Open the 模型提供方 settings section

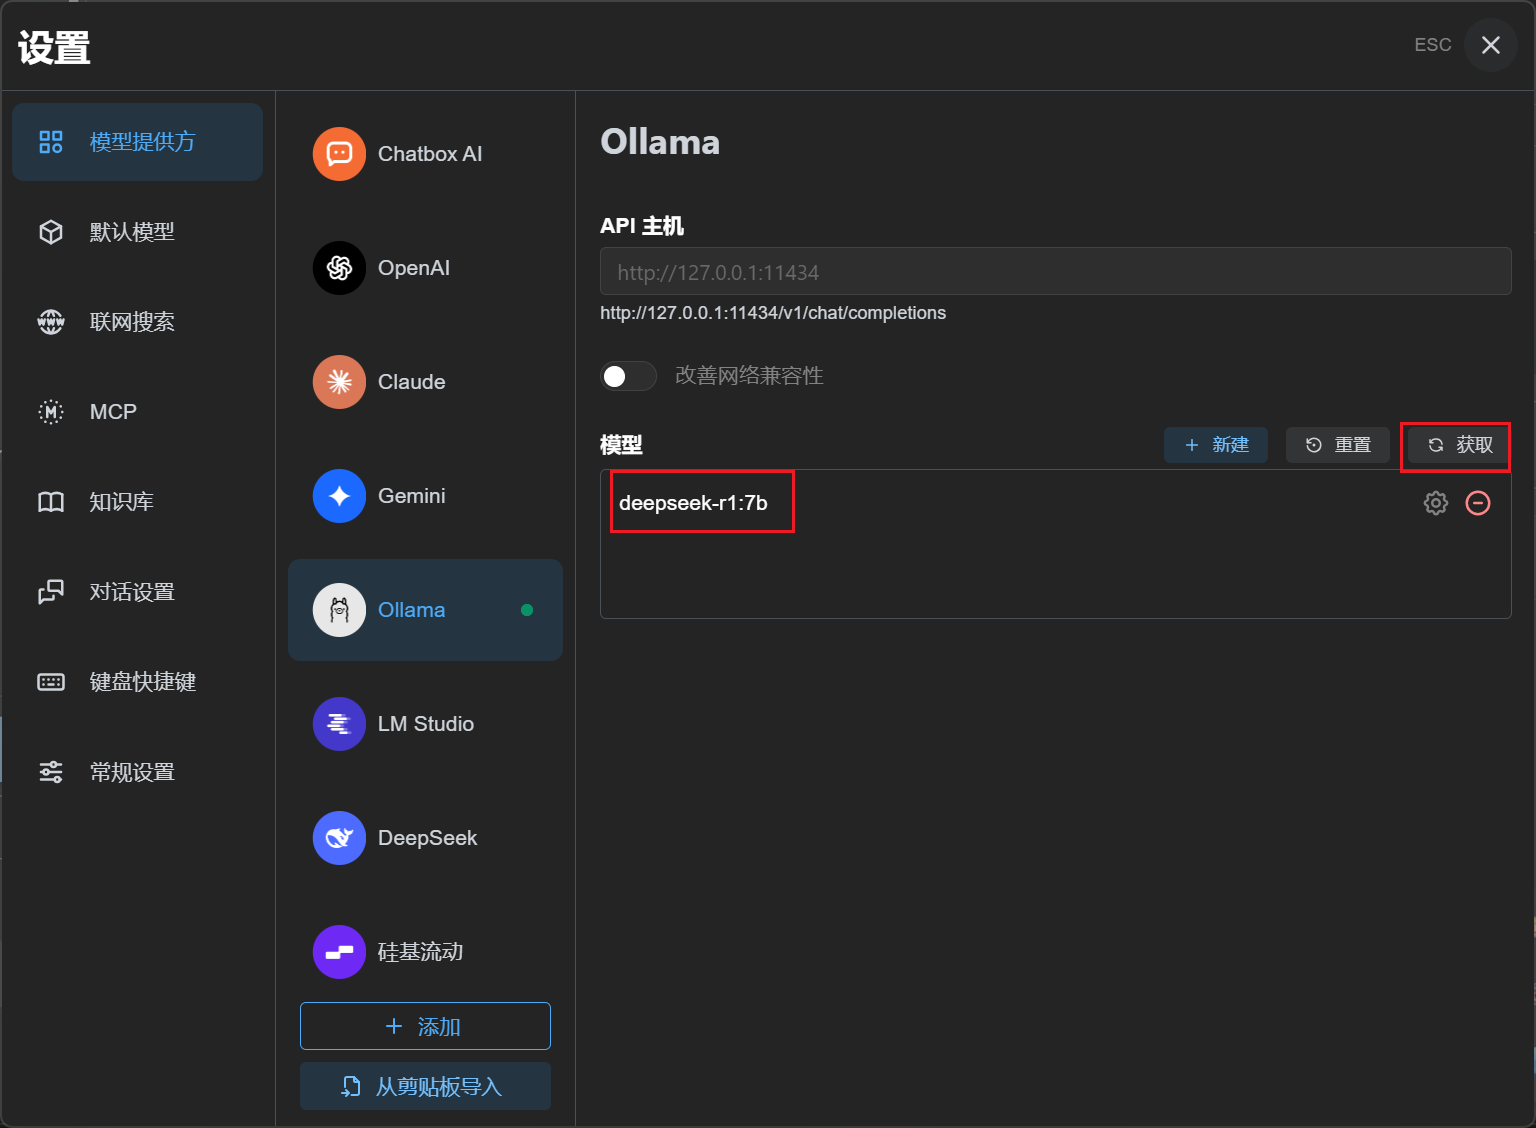click(137, 142)
